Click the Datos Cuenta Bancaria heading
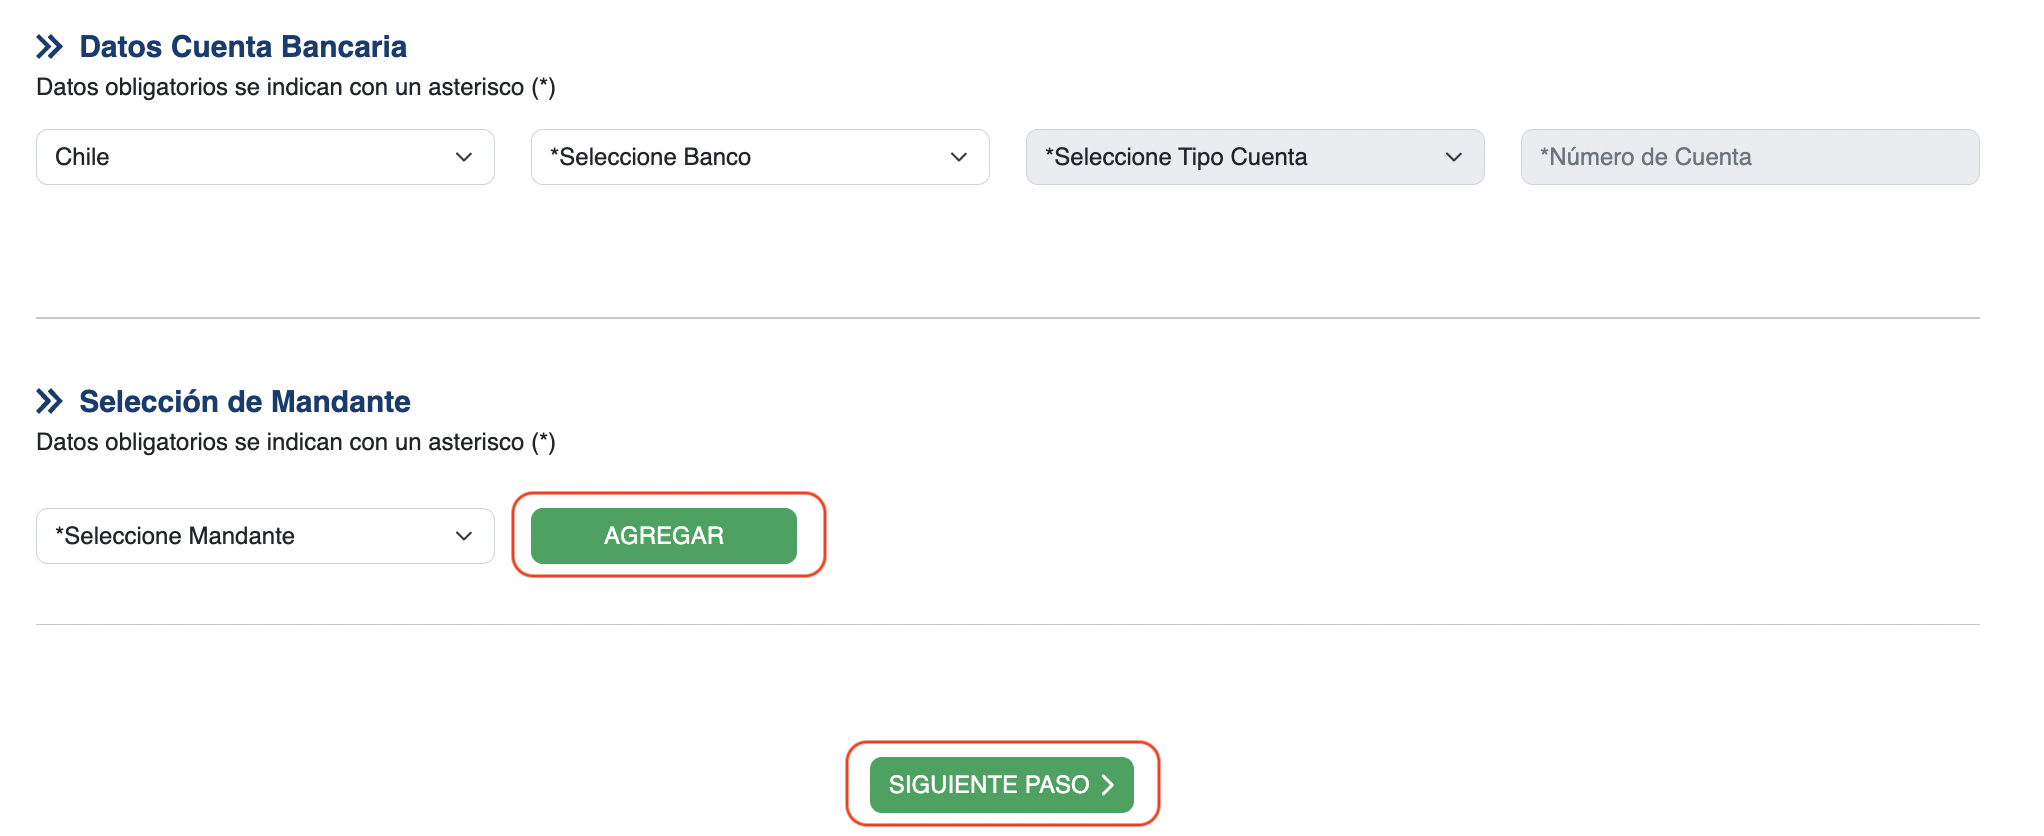2044x836 pixels. point(243,47)
